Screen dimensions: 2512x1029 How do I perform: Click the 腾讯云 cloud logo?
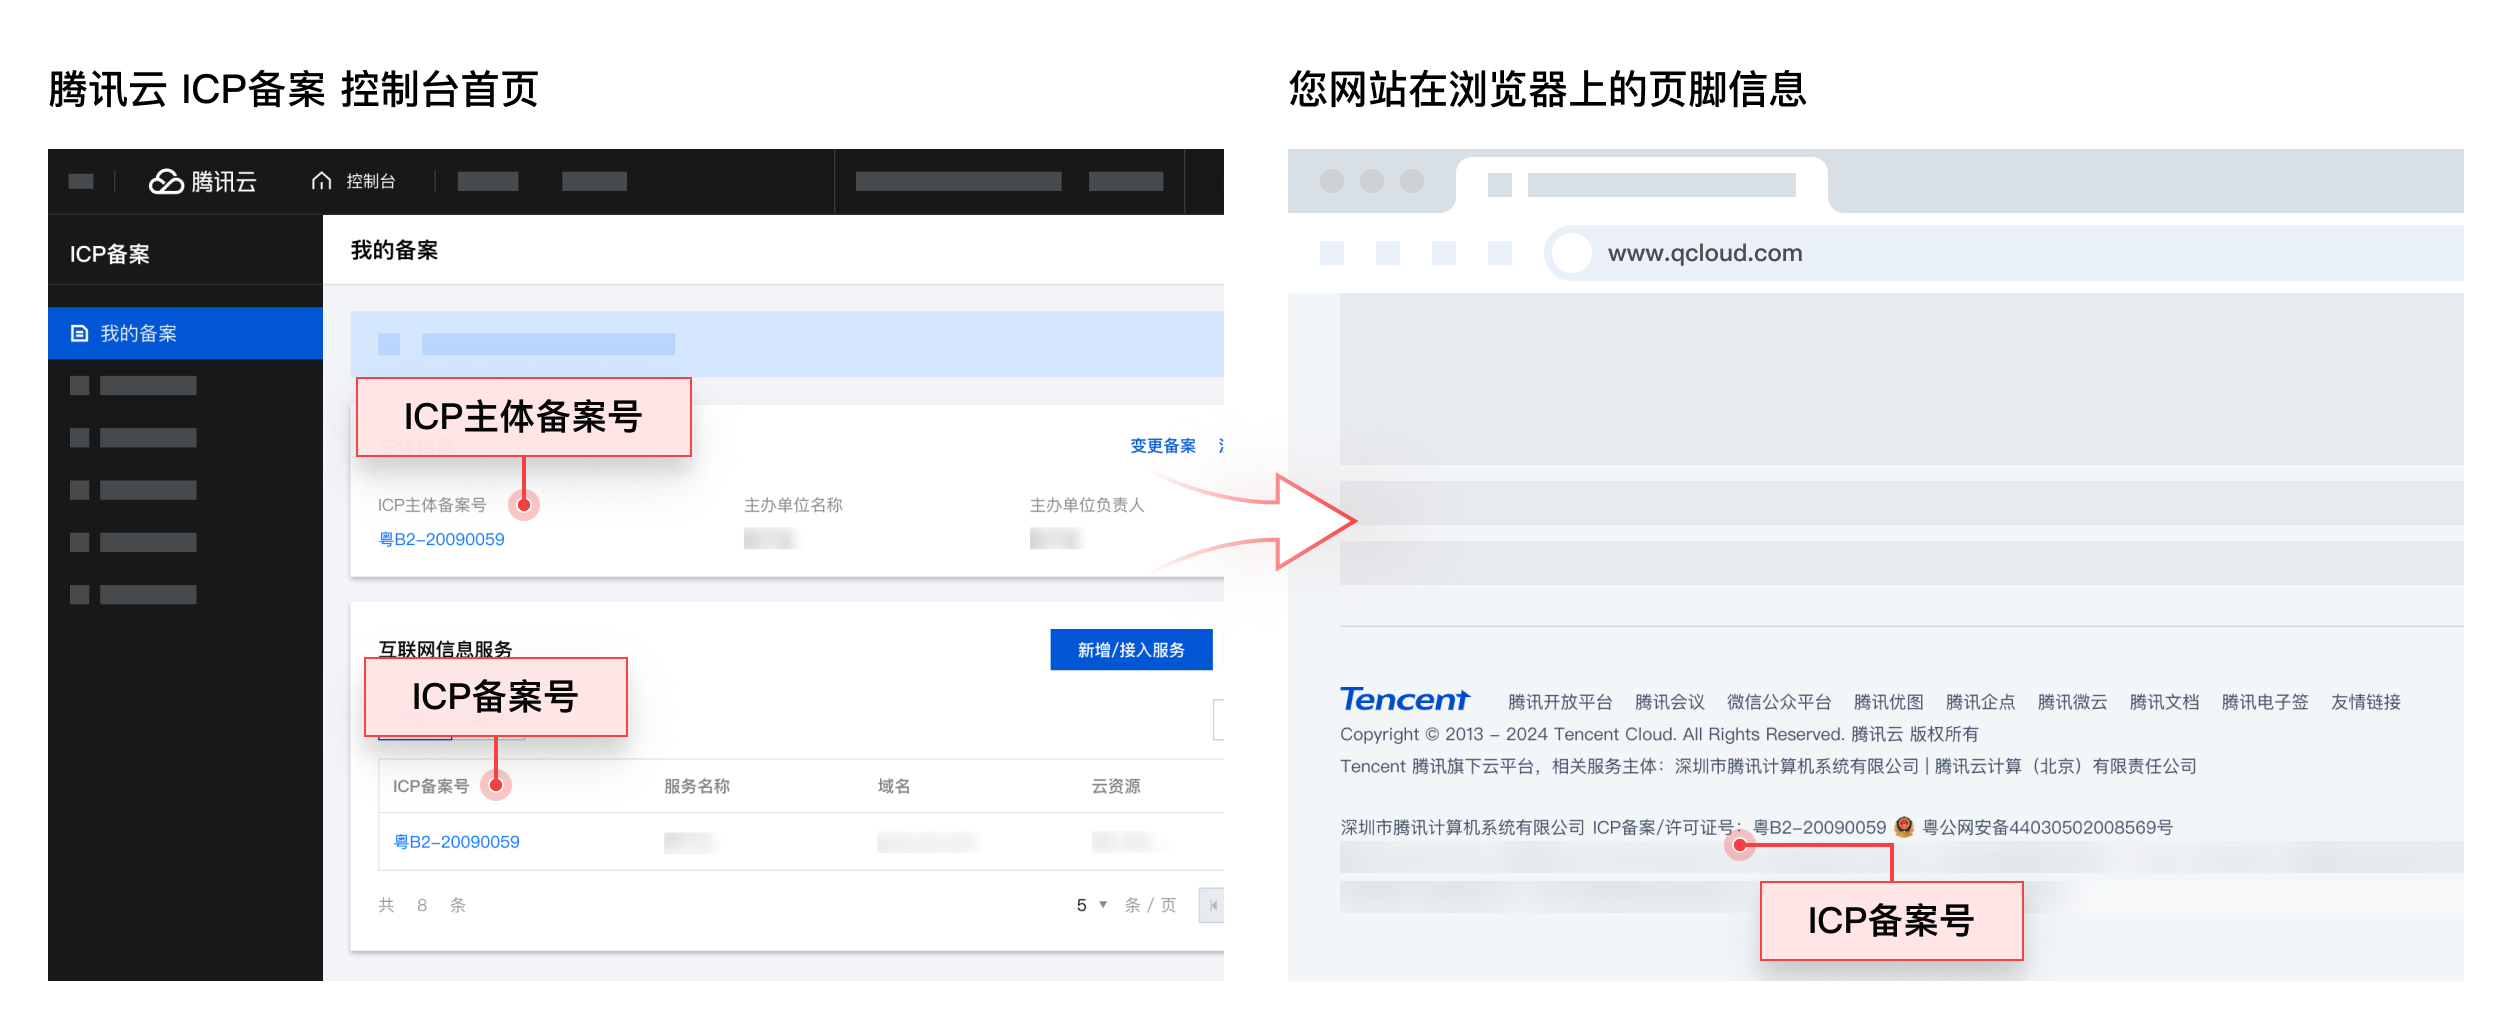(203, 181)
